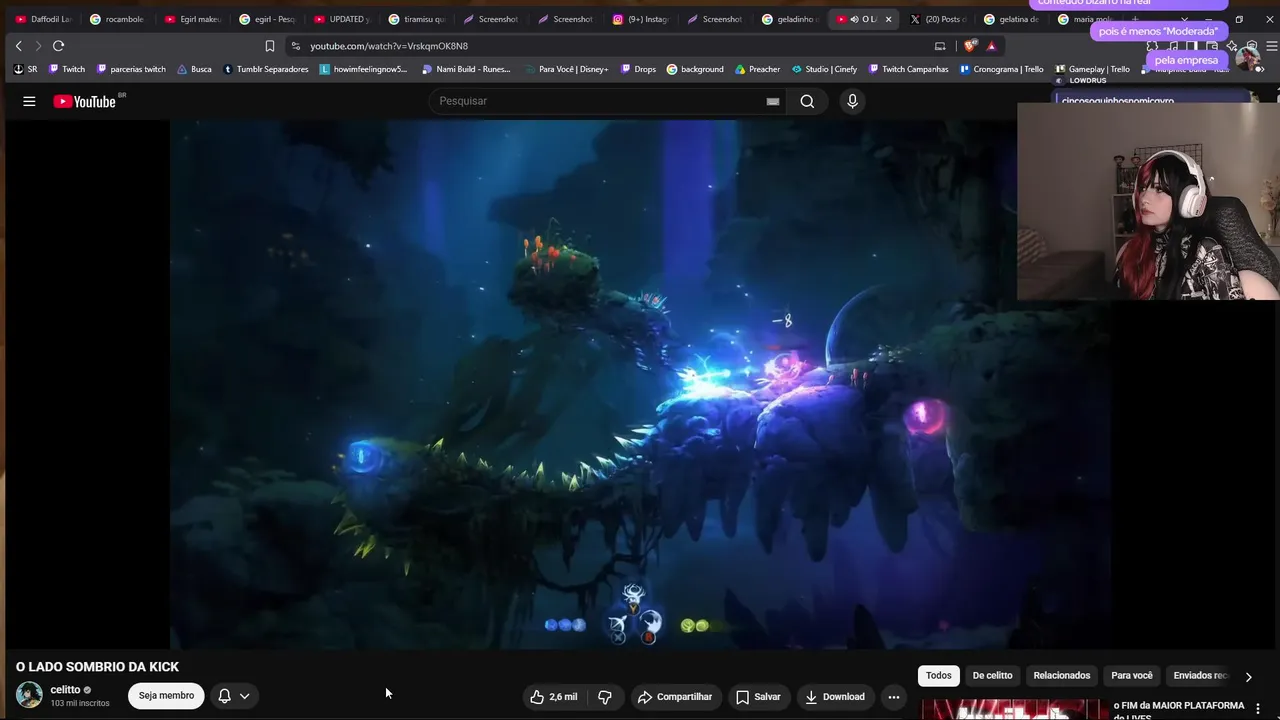Image resolution: width=1280 pixels, height=720 pixels.
Task: Close the active YouTube tab
Action: point(888,19)
